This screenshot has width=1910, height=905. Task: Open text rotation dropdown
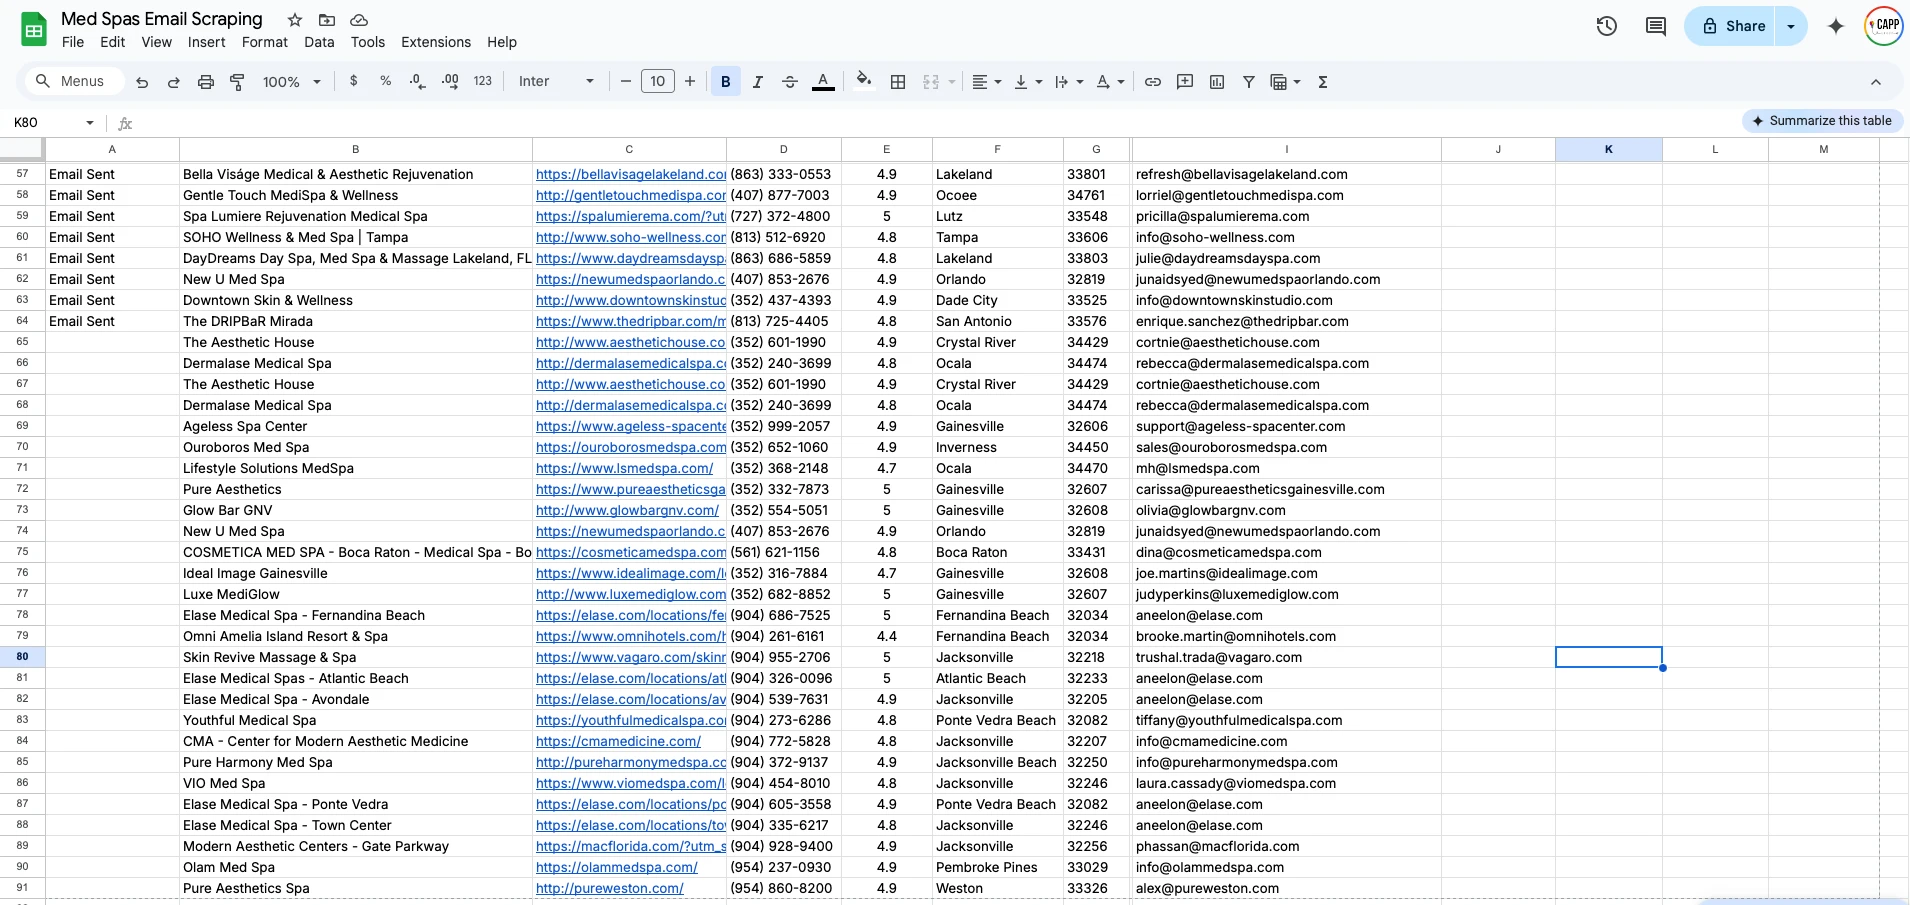1110,82
